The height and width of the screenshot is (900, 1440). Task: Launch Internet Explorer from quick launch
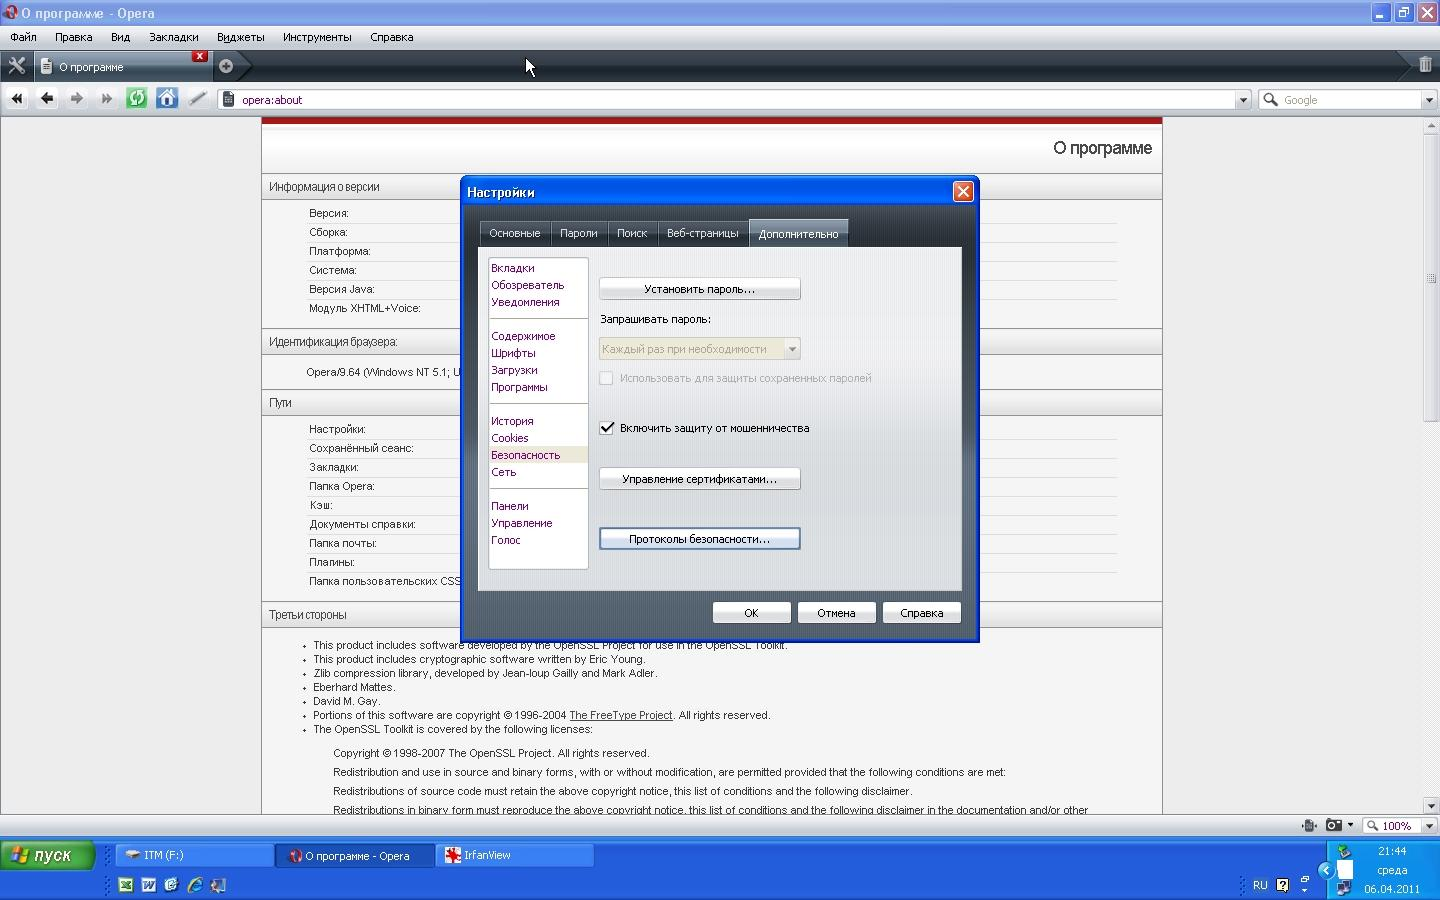(195, 885)
